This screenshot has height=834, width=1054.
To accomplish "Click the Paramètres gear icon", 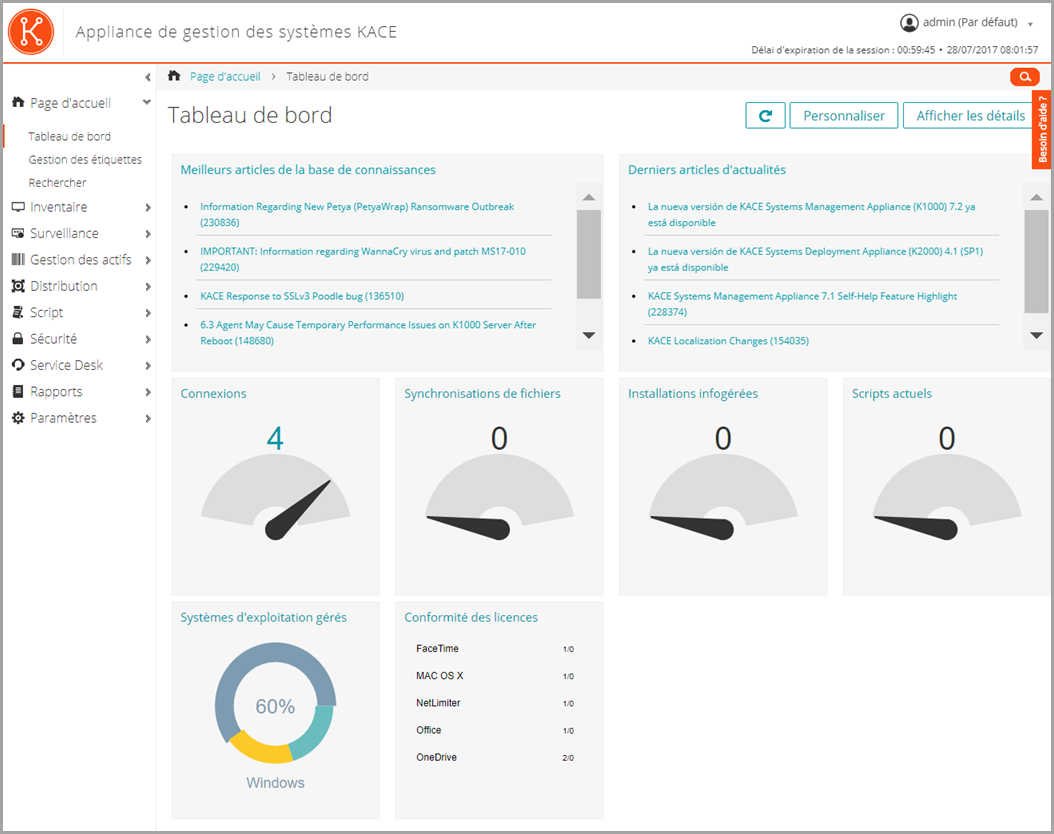I will tap(18, 417).
